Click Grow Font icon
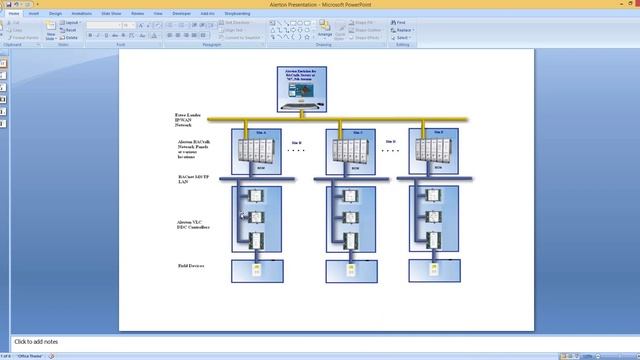The width and height of the screenshot is (640, 360). point(141,25)
